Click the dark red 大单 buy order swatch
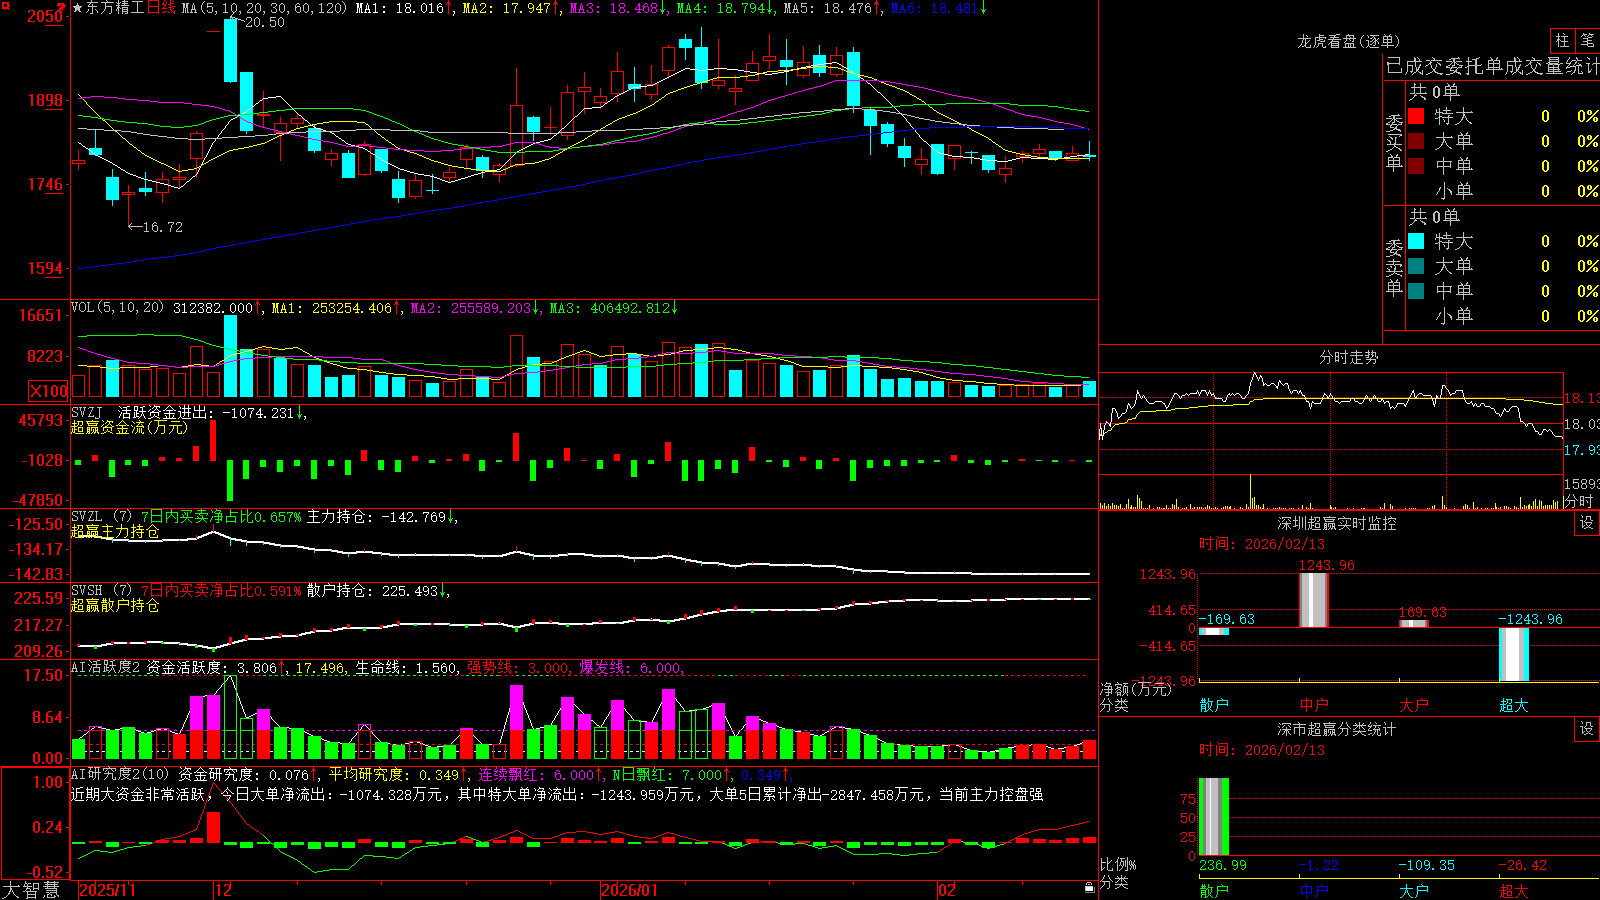Image resolution: width=1600 pixels, height=900 pixels. pyautogui.click(x=1416, y=141)
